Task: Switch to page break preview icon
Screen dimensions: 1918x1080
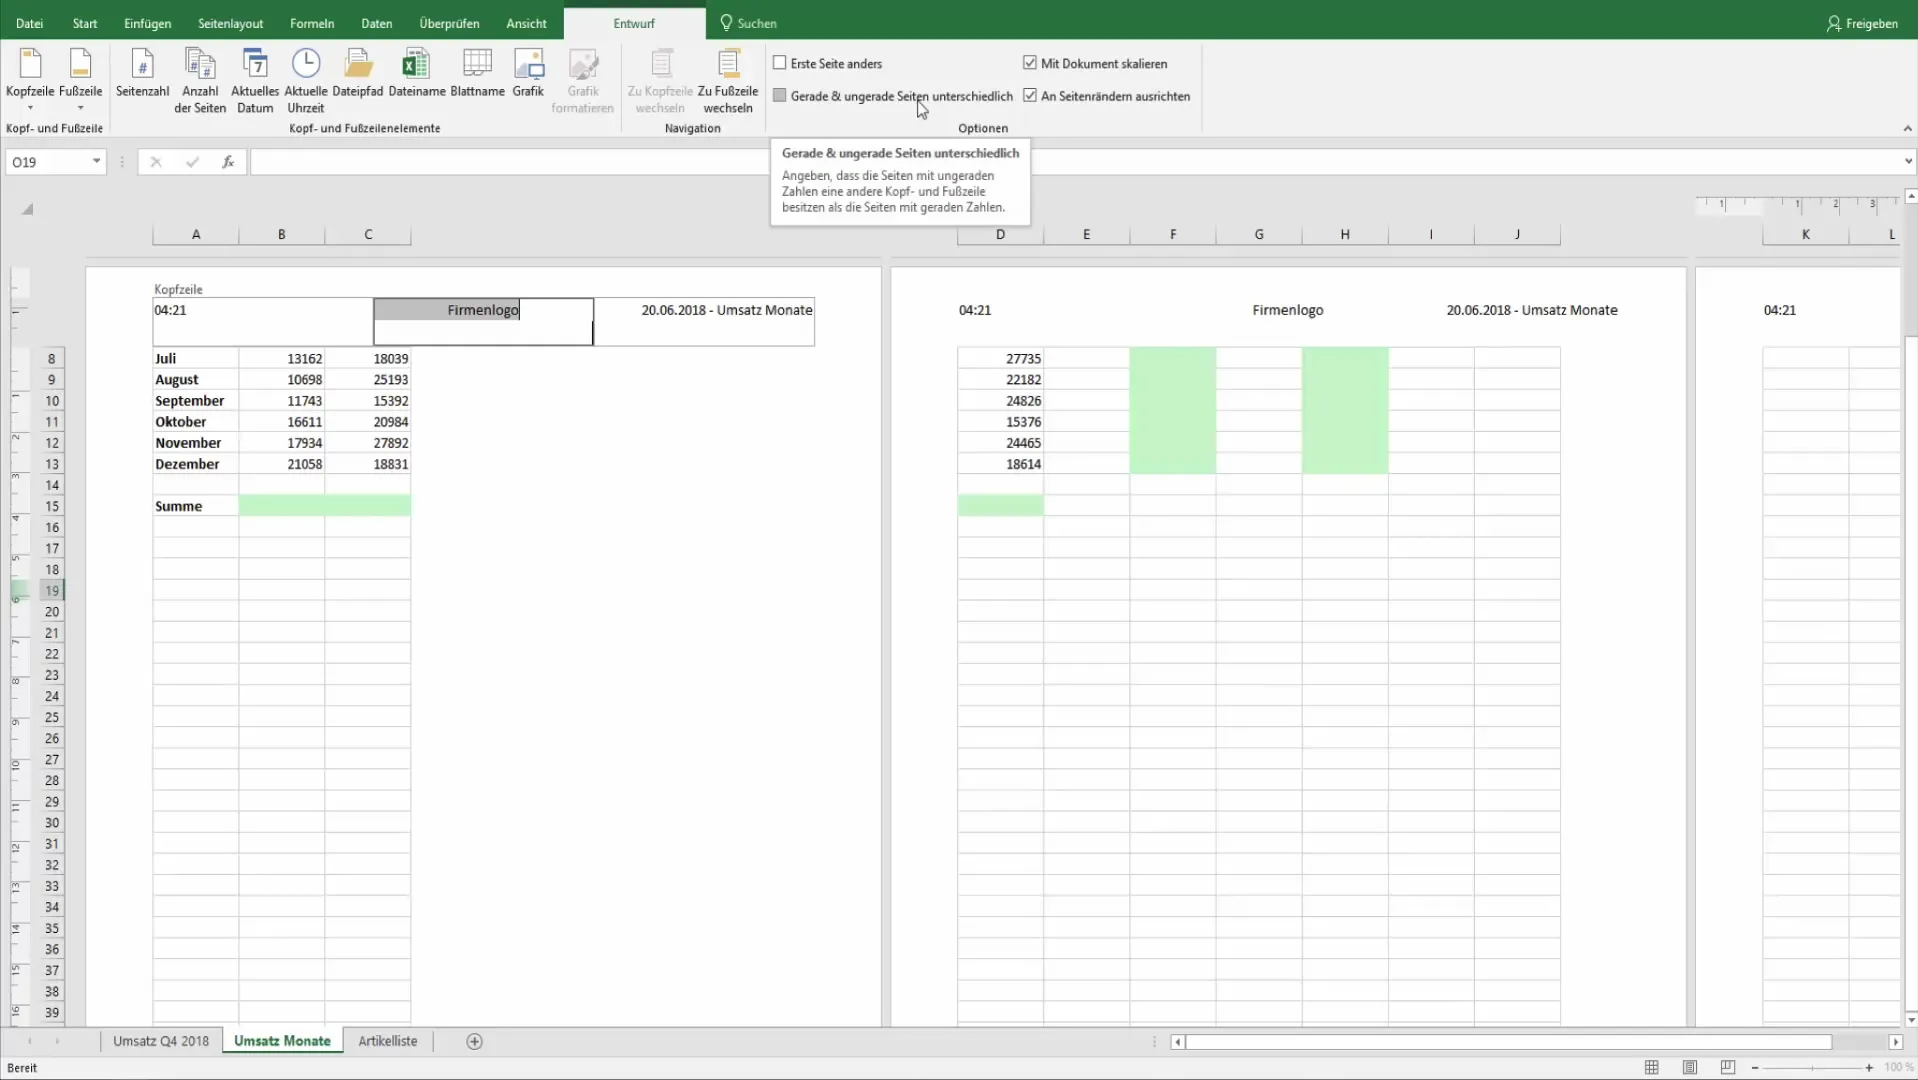Action: tap(1728, 1068)
